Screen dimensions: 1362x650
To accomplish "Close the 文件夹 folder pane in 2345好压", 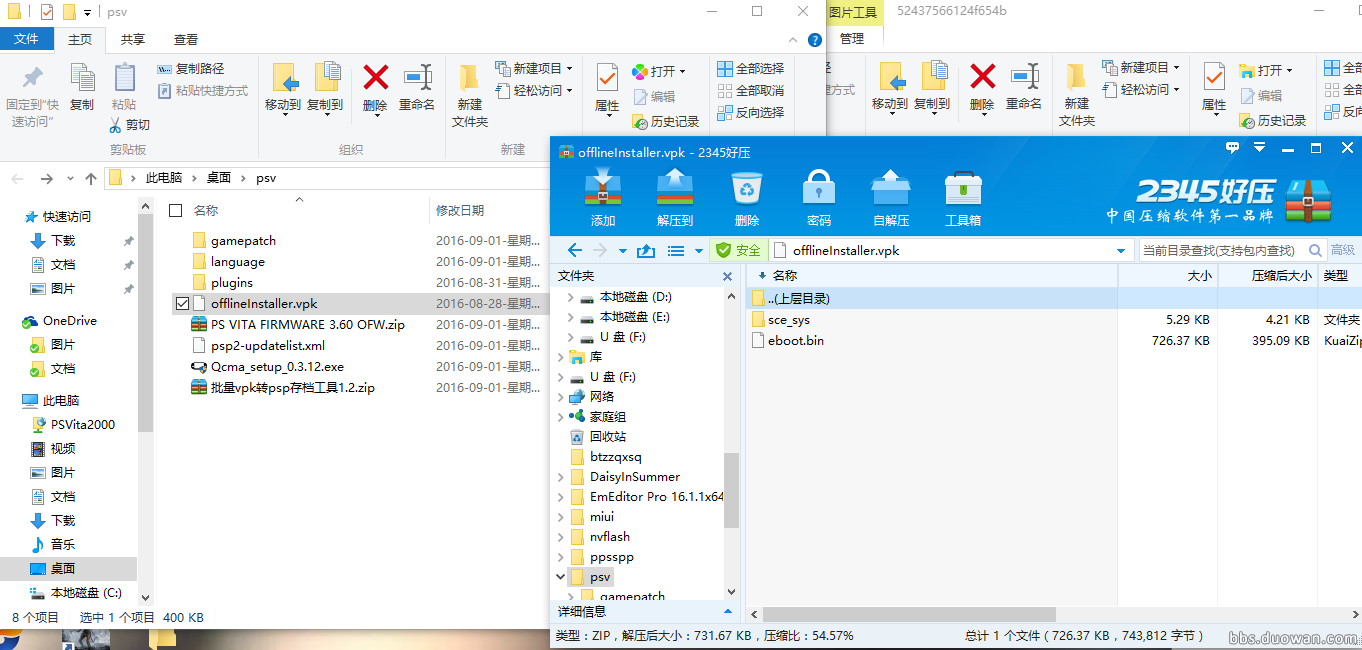I will 727,276.
